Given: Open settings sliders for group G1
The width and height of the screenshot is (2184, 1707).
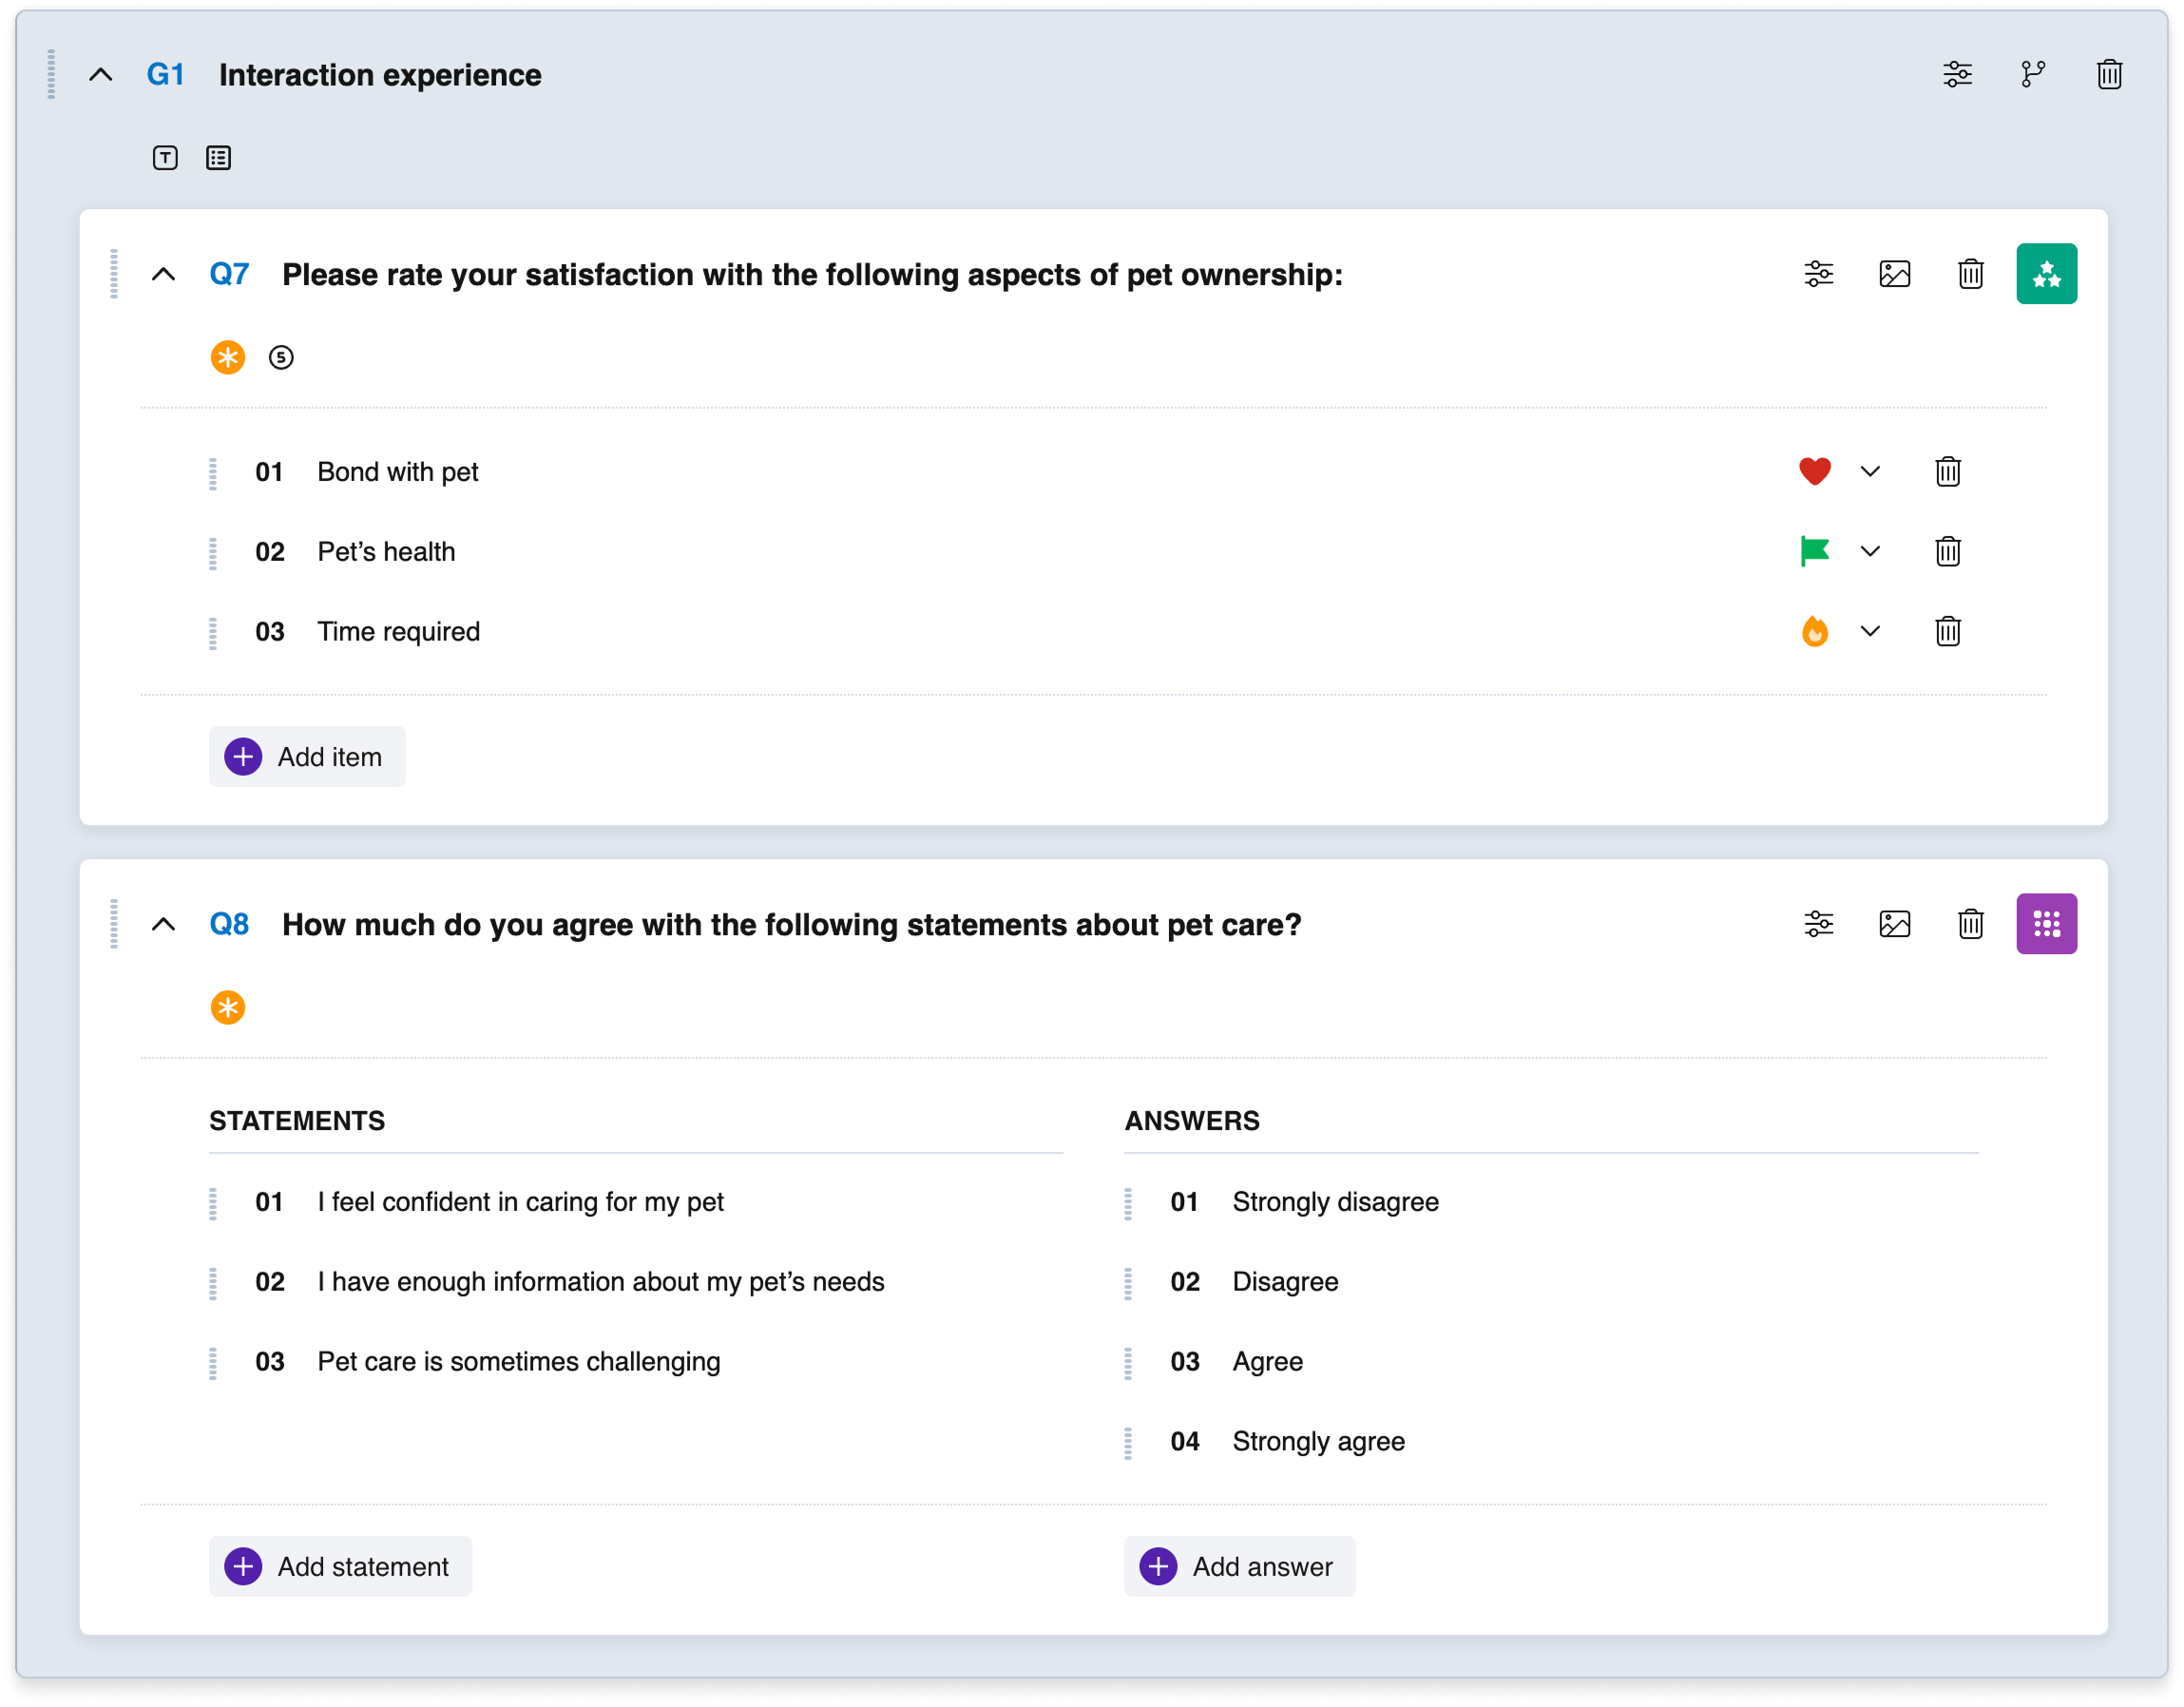Looking at the screenshot, I should 1957,75.
